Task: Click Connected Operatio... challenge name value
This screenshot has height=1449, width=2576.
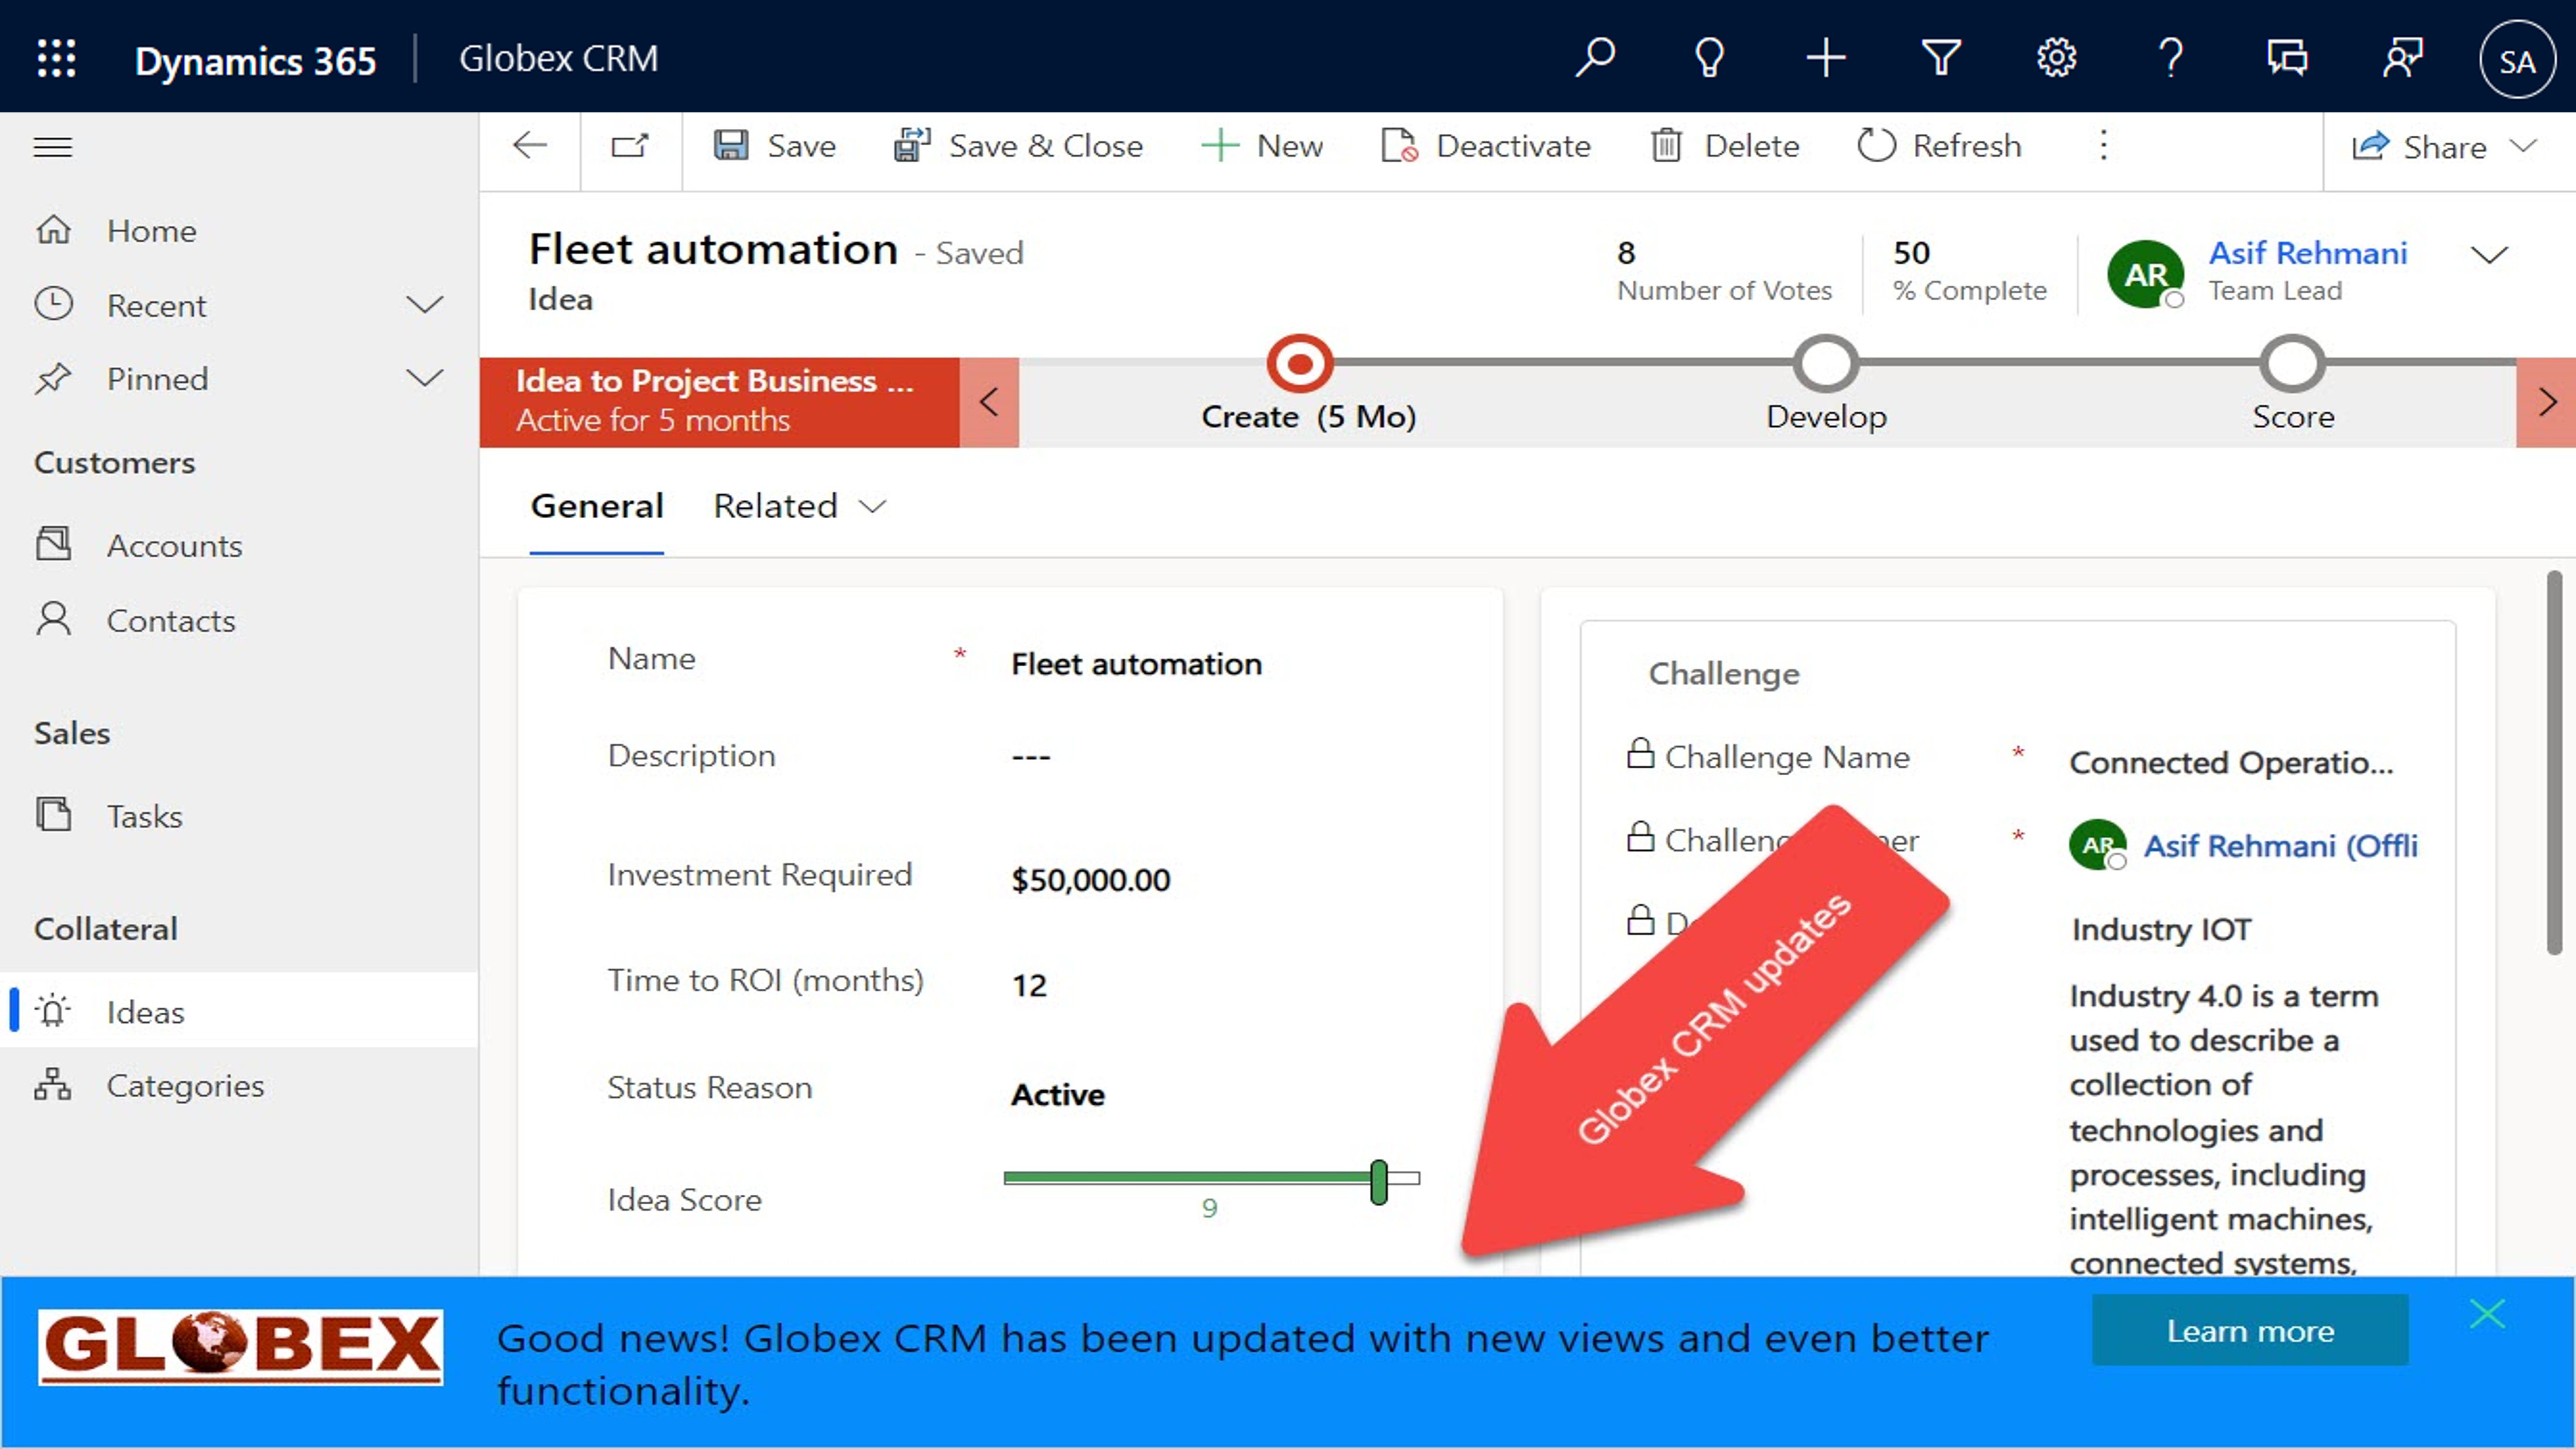Action: pyautogui.click(x=2231, y=763)
